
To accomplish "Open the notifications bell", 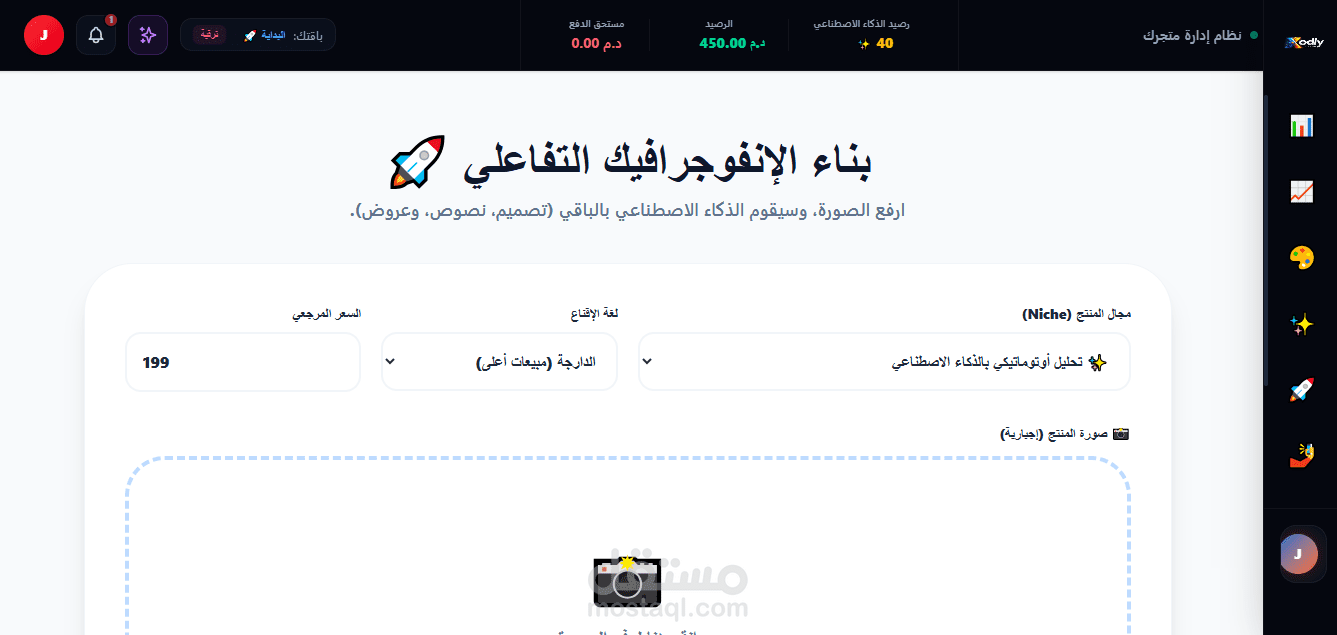I will coord(96,35).
